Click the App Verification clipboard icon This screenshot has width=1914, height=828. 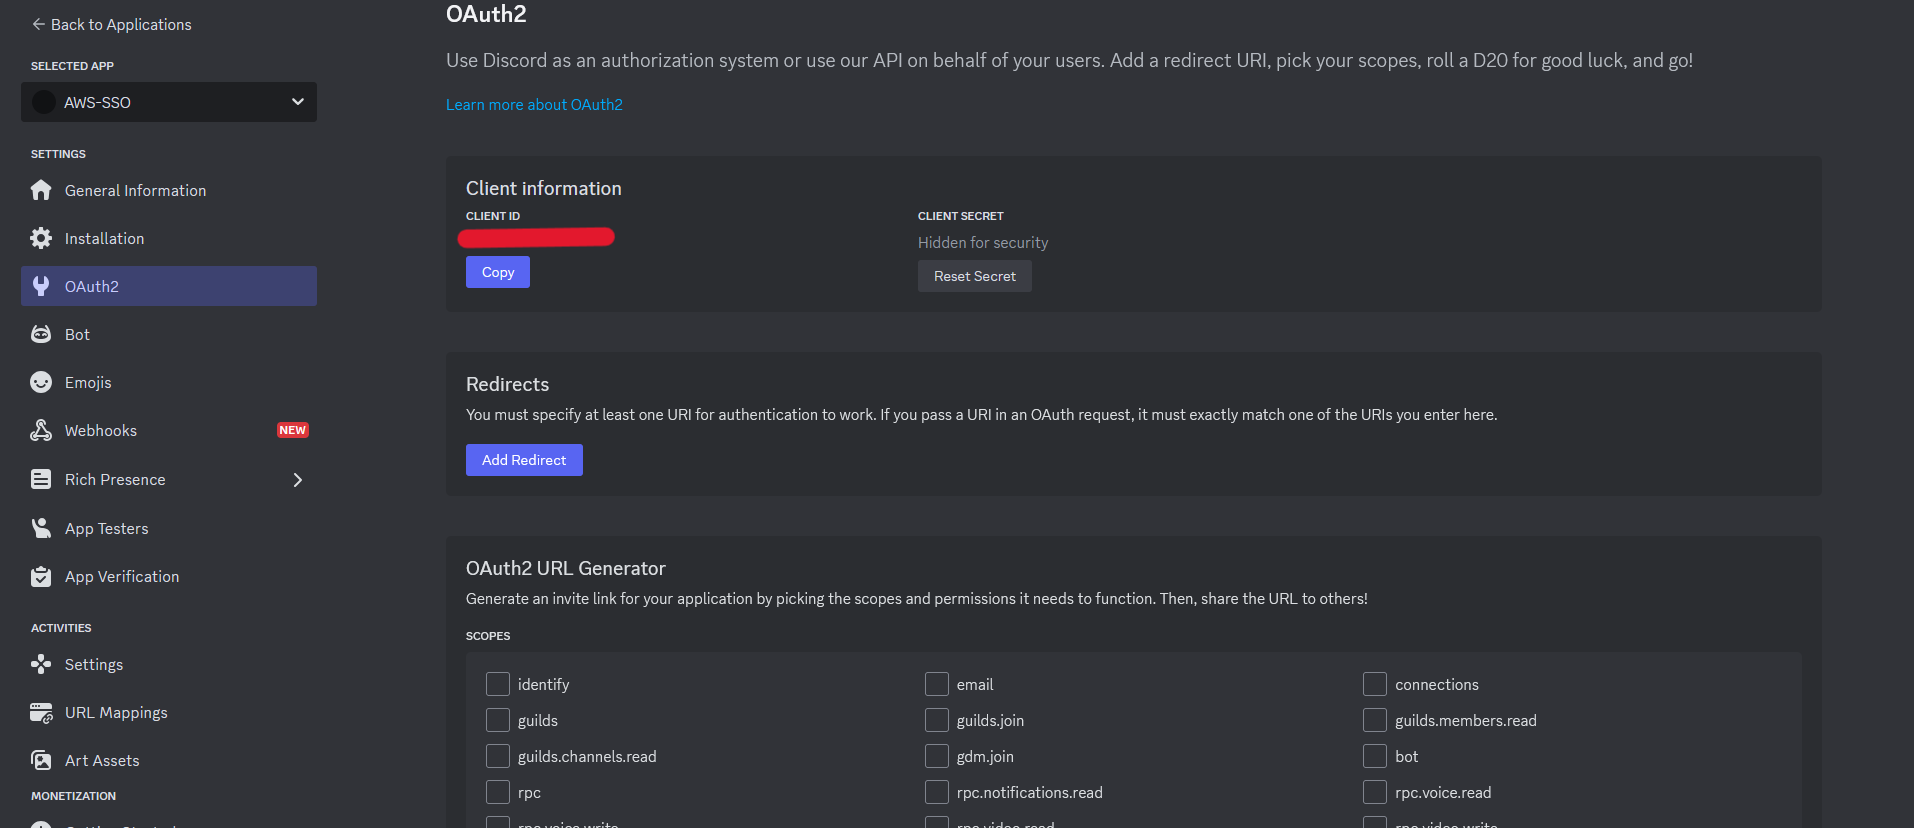click(41, 576)
